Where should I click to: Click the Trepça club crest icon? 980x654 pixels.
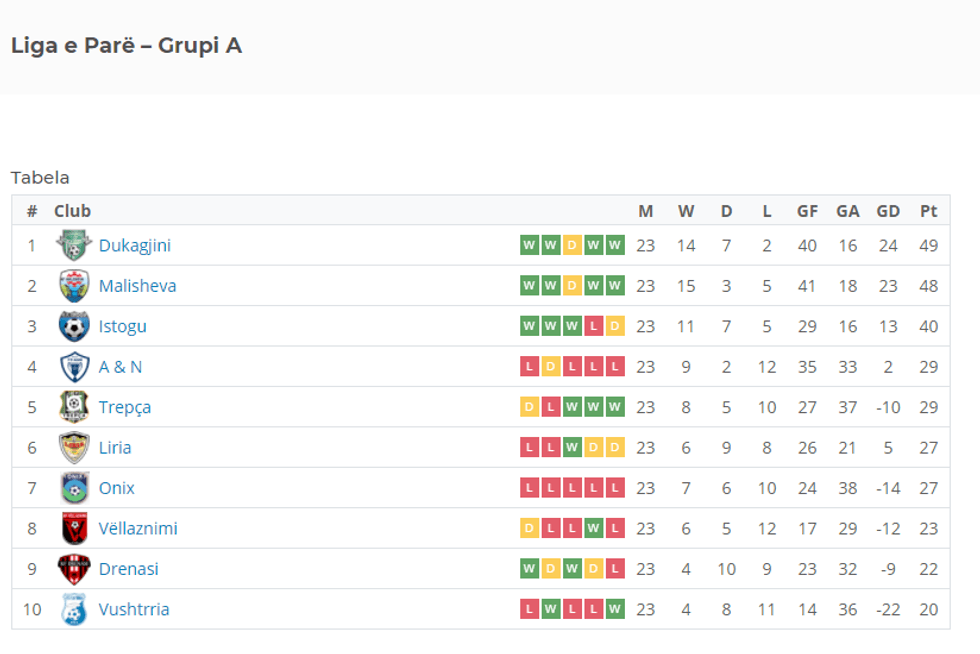[74, 407]
